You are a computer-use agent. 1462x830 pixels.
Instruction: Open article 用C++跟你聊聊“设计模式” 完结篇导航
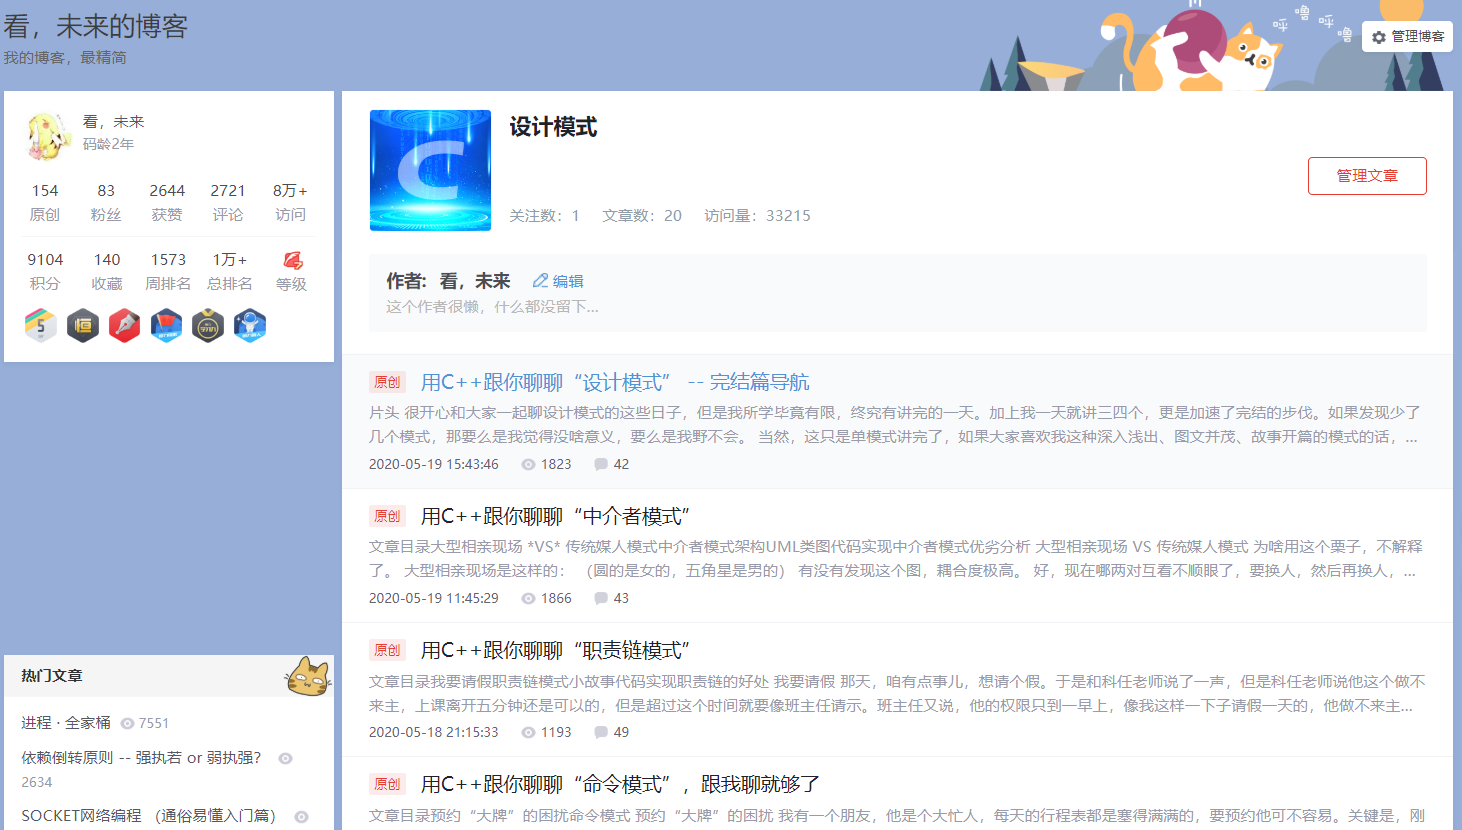615,382
